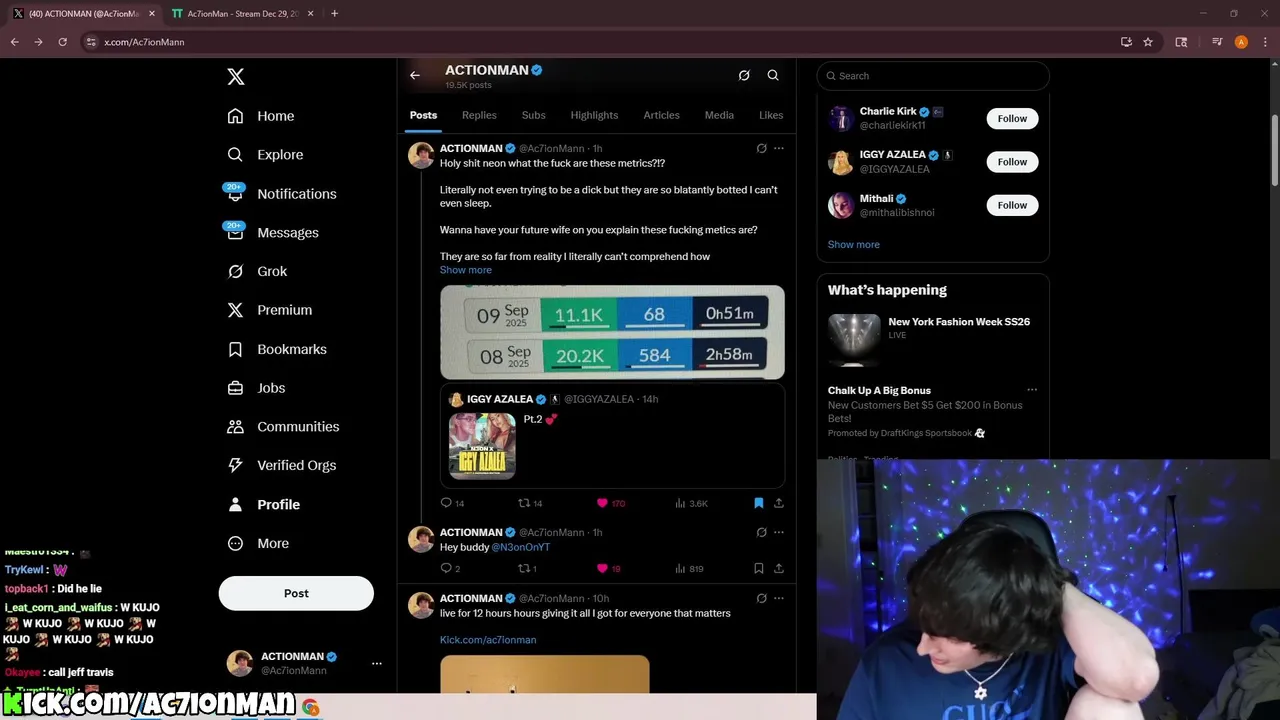1280x720 pixels.
Task: Repost the Hey buddy post
Action: (527, 568)
